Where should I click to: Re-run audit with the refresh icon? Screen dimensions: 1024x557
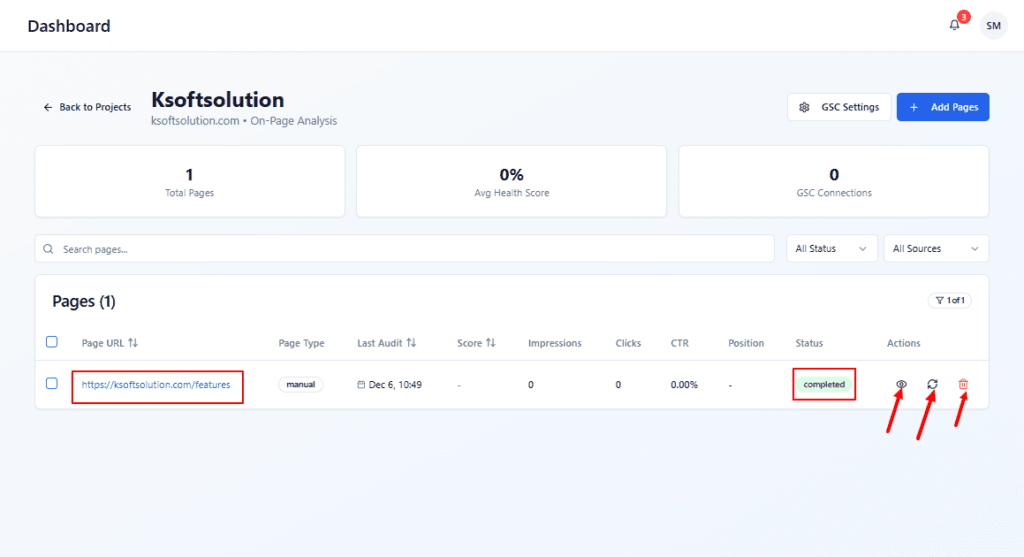tap(933, 384)
